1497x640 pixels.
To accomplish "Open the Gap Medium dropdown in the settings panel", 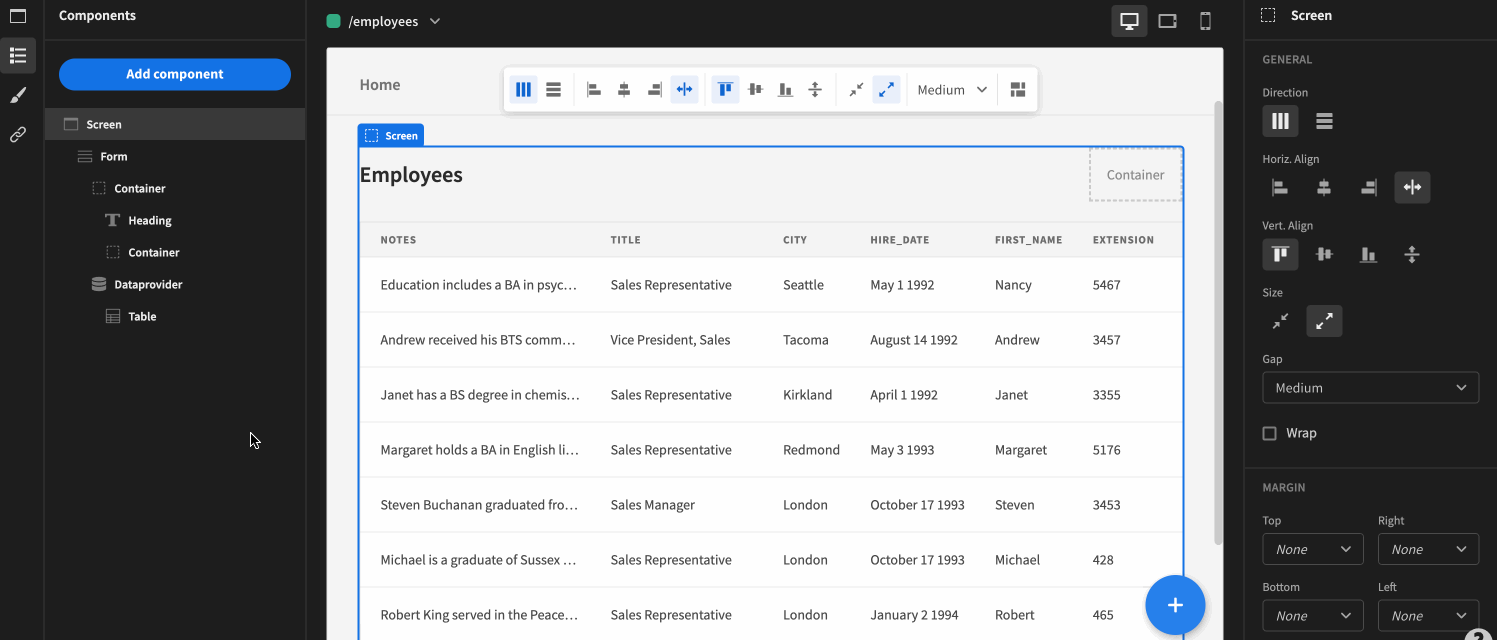I will (x=1370, y=388).
